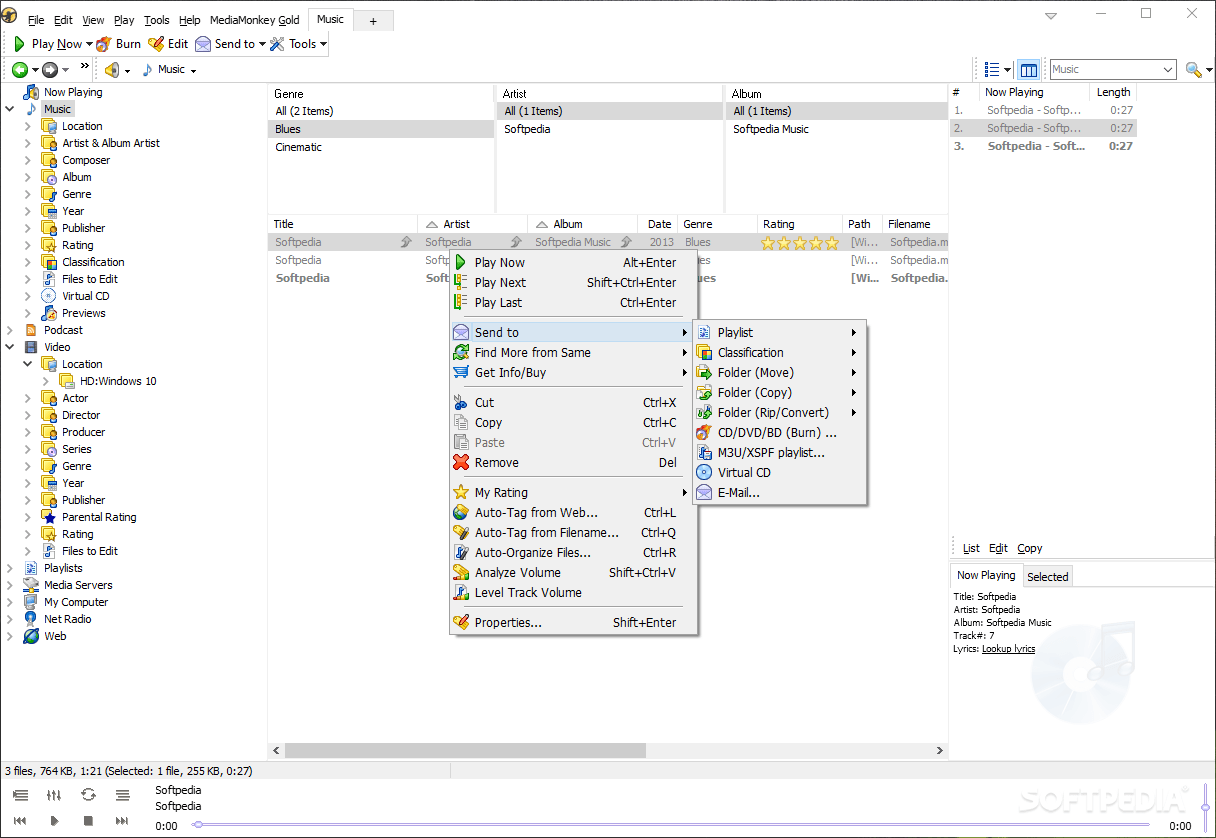Screen dimensions: 1216x838
Task: Click the speaker volume icon in toolbar
Action: tap(112, 70)
